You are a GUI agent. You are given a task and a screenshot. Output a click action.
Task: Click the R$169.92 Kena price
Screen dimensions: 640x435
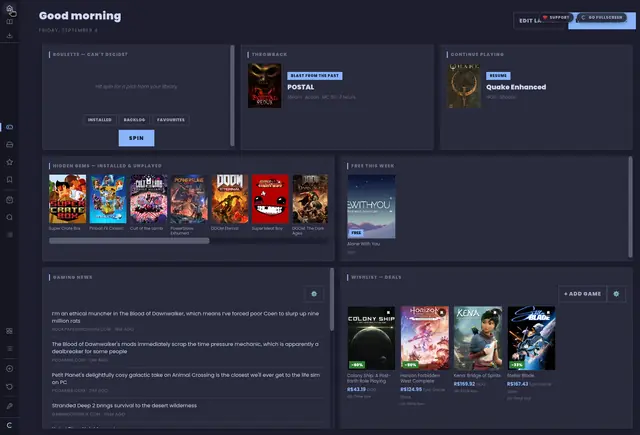464,384
